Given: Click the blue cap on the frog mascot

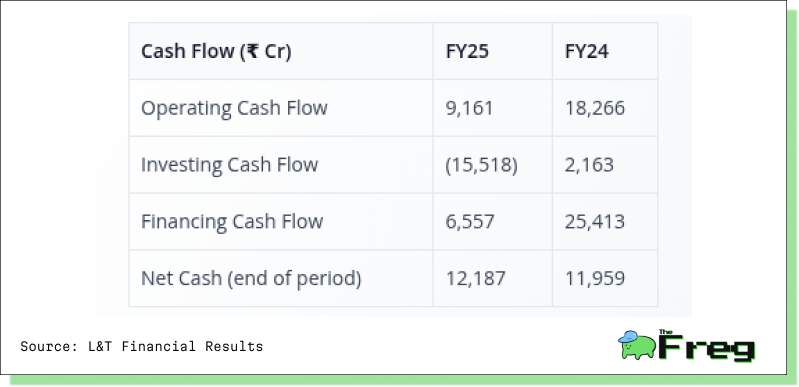Looking at the screenshot, I should 628,337.
